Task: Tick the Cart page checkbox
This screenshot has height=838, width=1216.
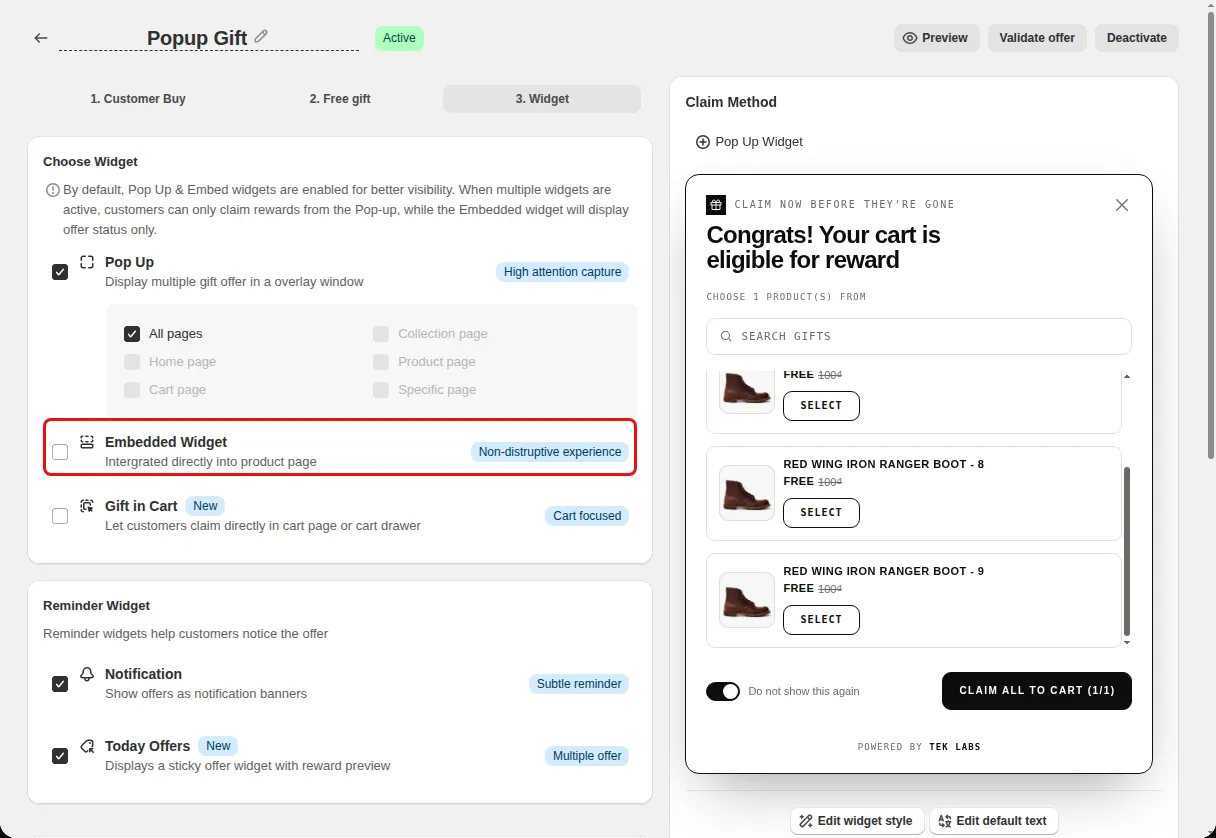Action: pos(132,390)
